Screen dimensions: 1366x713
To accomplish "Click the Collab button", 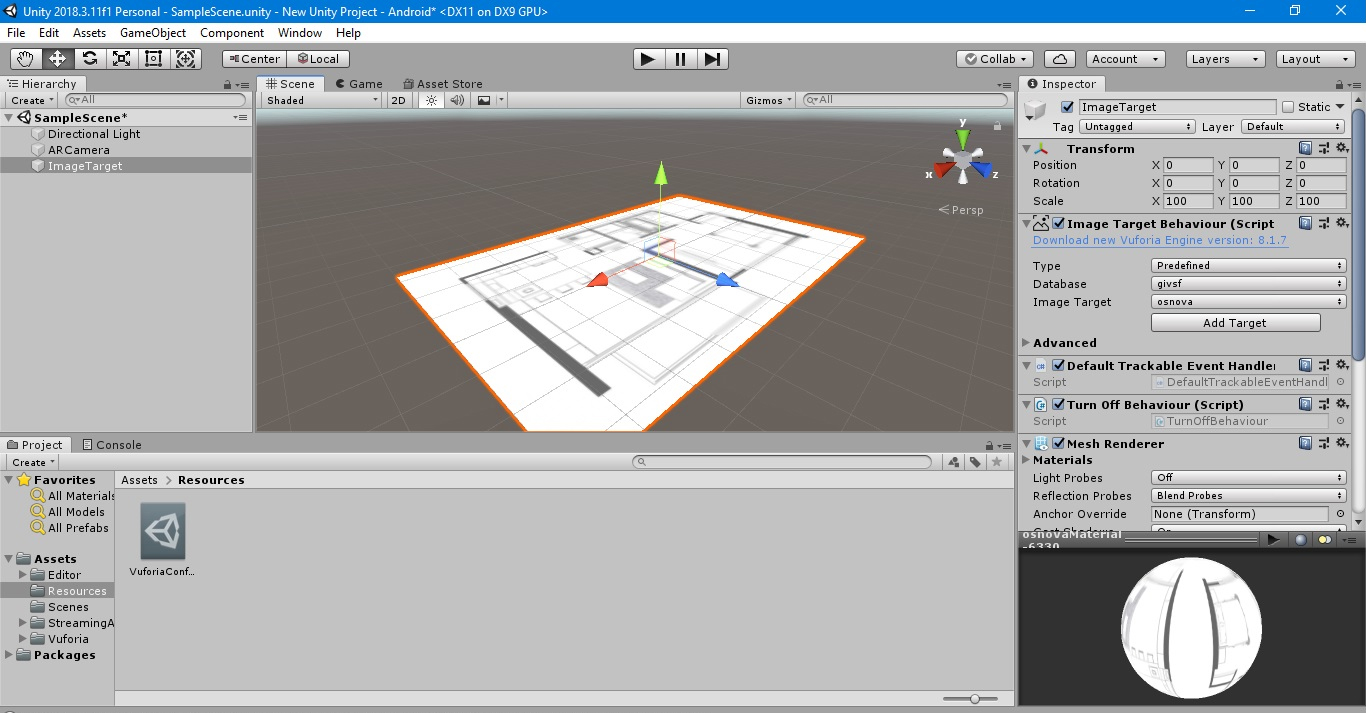I will click(x=994, y=59).
